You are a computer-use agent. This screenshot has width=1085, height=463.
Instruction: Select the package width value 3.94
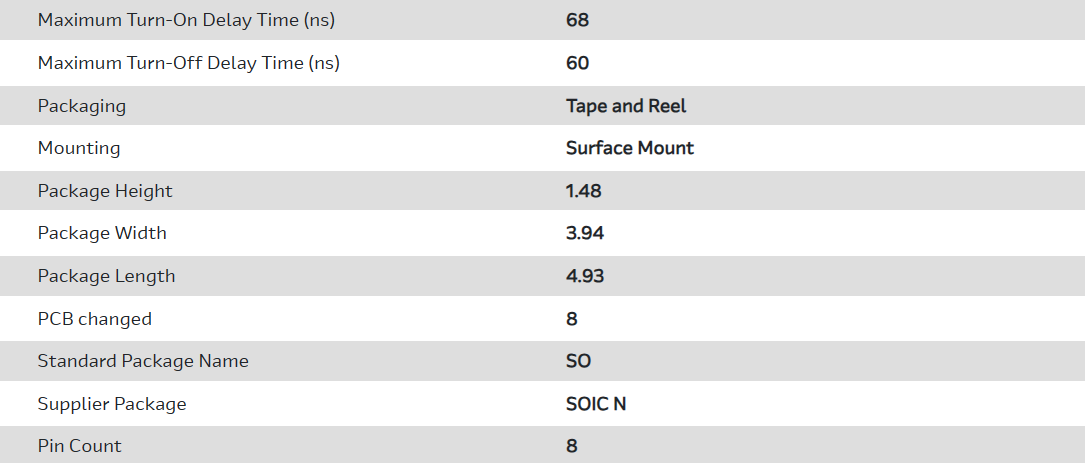585,233
